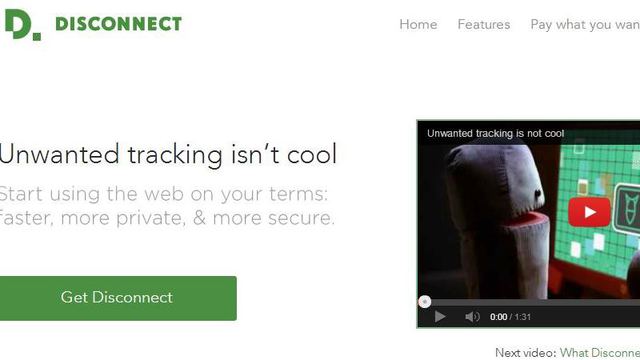640x360 pixels.
Task: Click the 'Next video:' label
Action: pyautogui.click(x=525, y=353)
